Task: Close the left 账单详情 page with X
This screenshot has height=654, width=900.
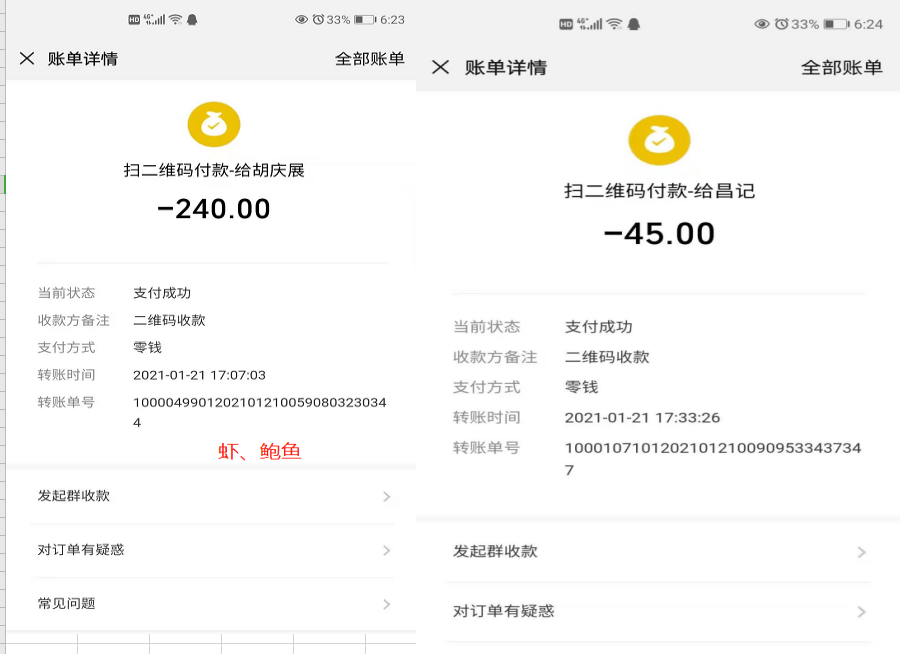Action: pyautogui.click(x=27, y=59)
